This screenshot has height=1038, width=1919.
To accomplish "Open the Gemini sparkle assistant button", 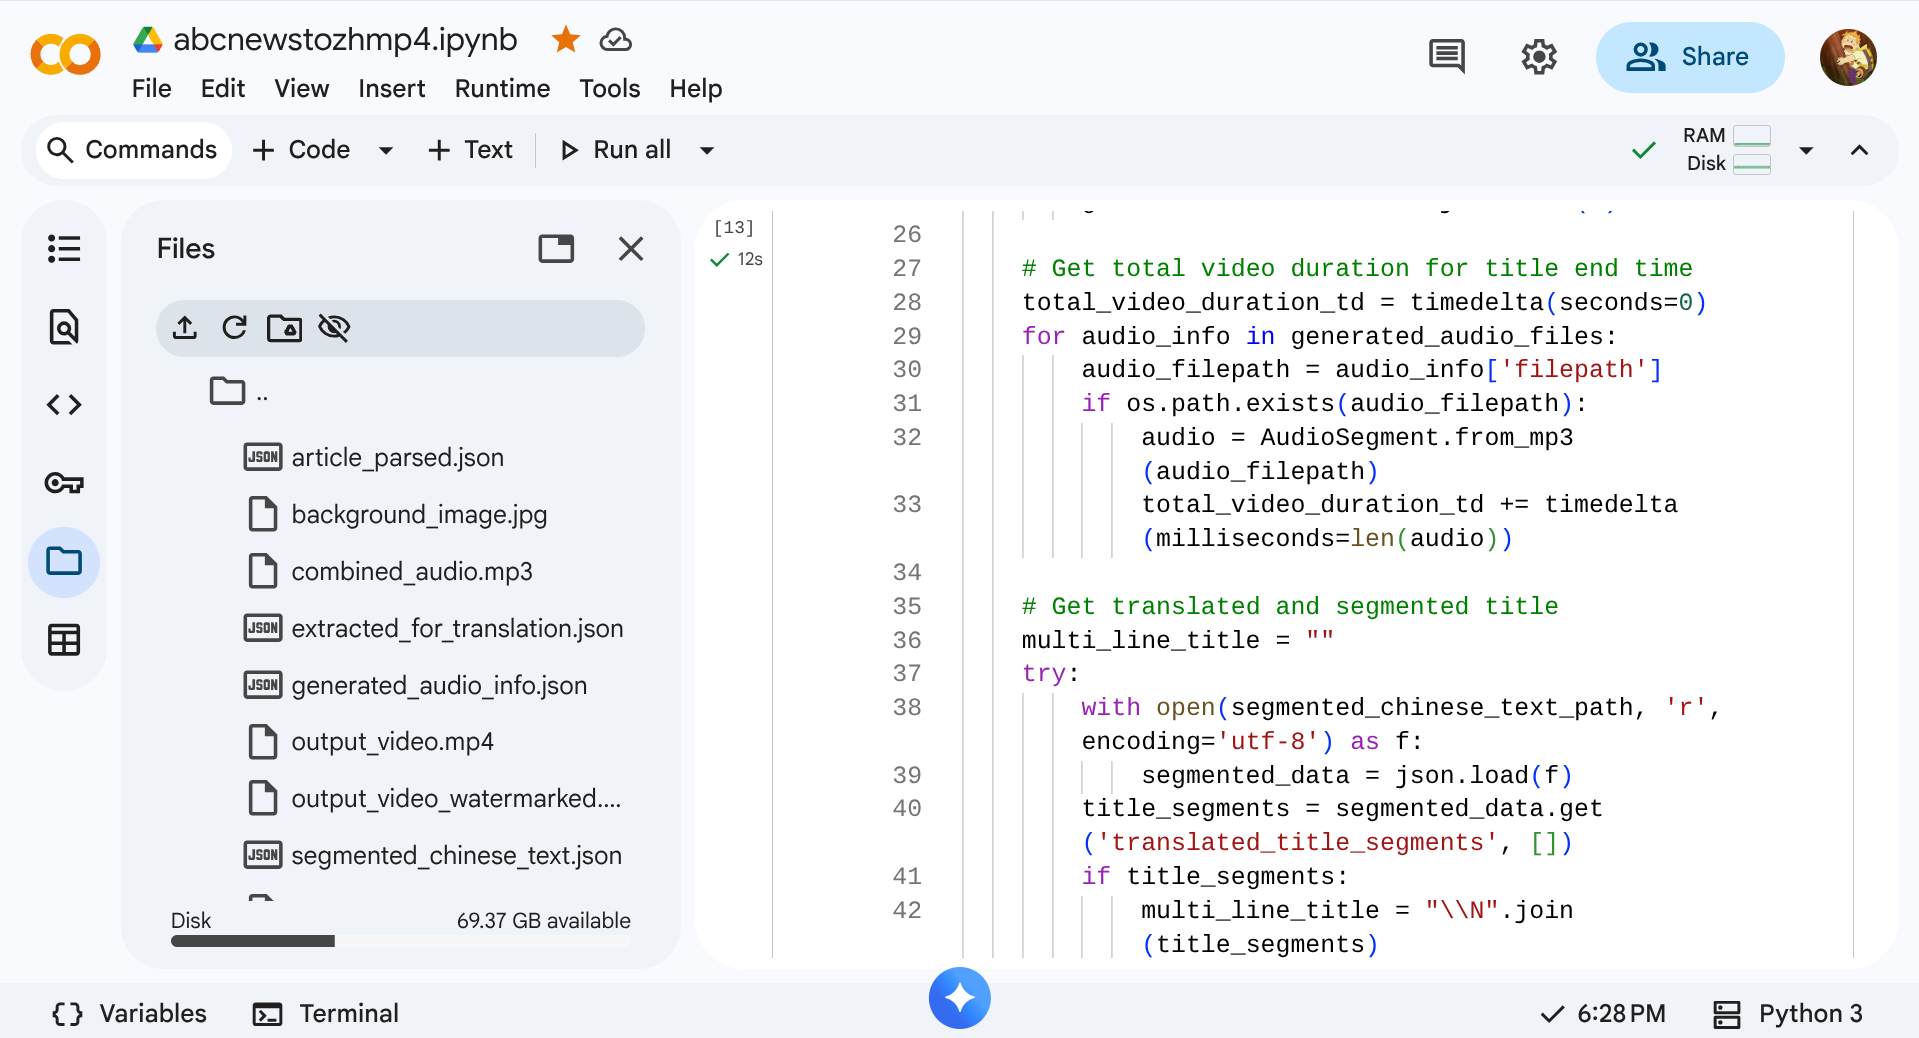I will [x=959, y=998].
